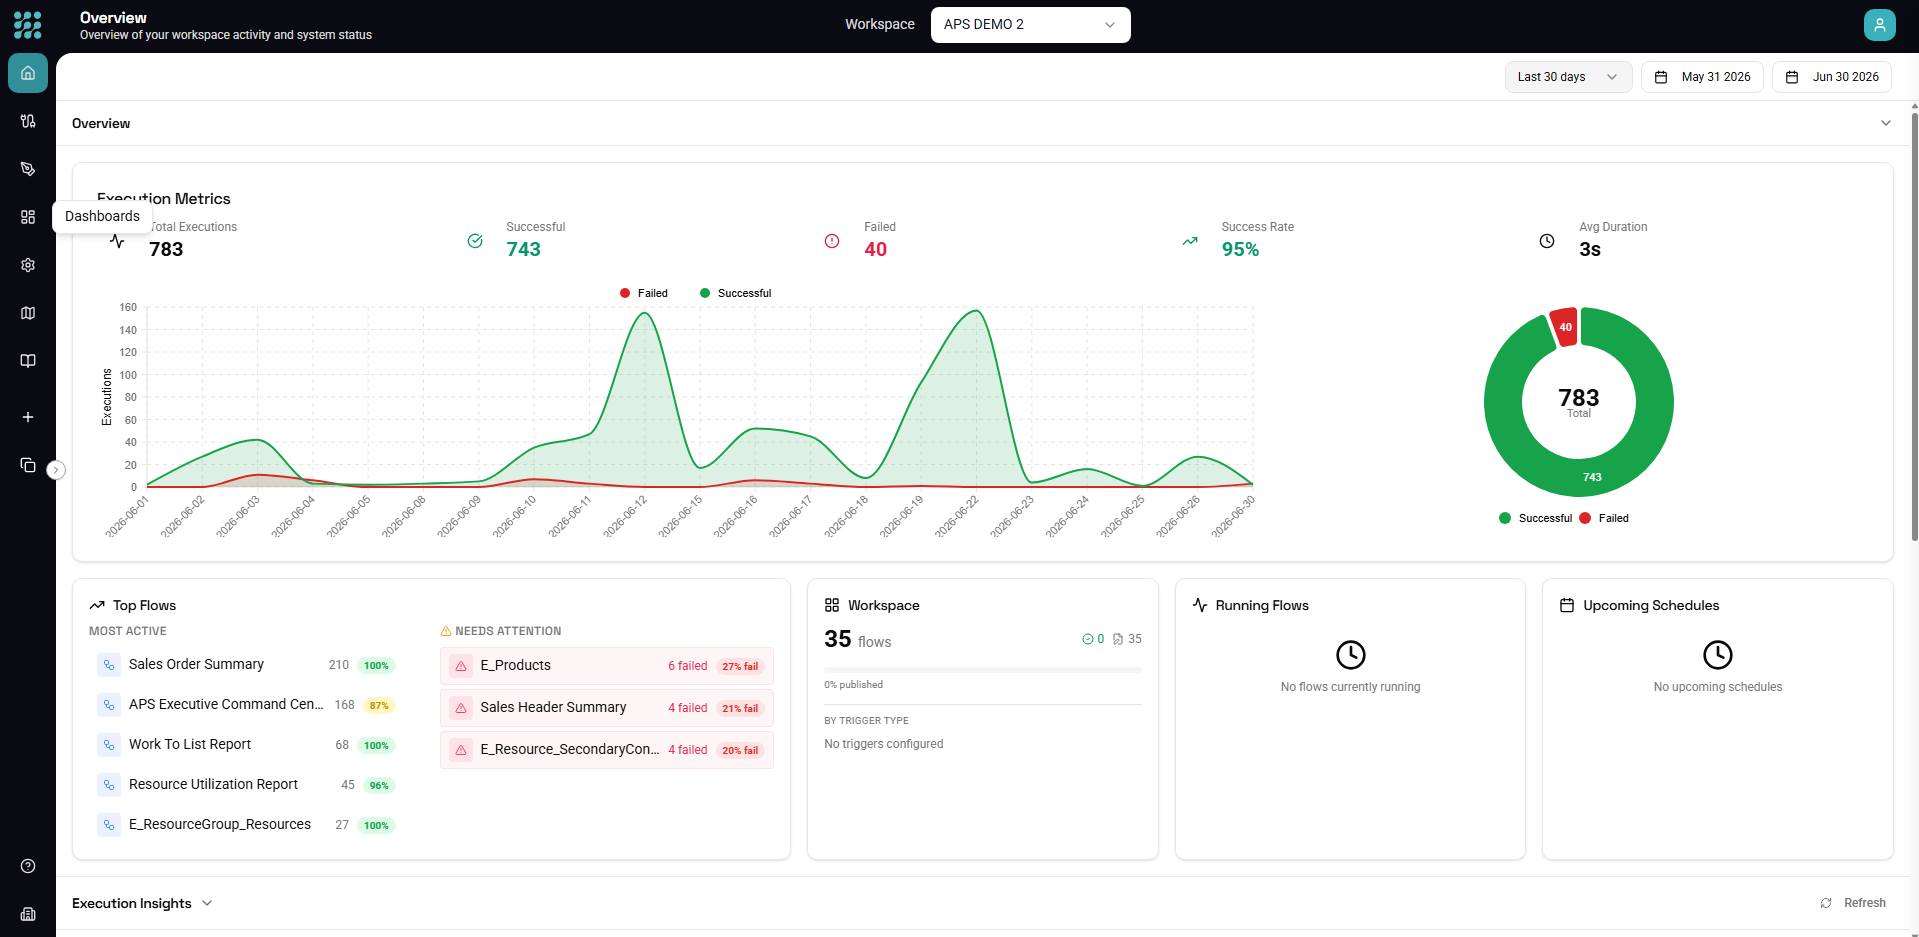Open the E_ResourceGroup_Resources flow
Image resolution: width=1919 pixels, height=937 pixels.
[246, 825]
